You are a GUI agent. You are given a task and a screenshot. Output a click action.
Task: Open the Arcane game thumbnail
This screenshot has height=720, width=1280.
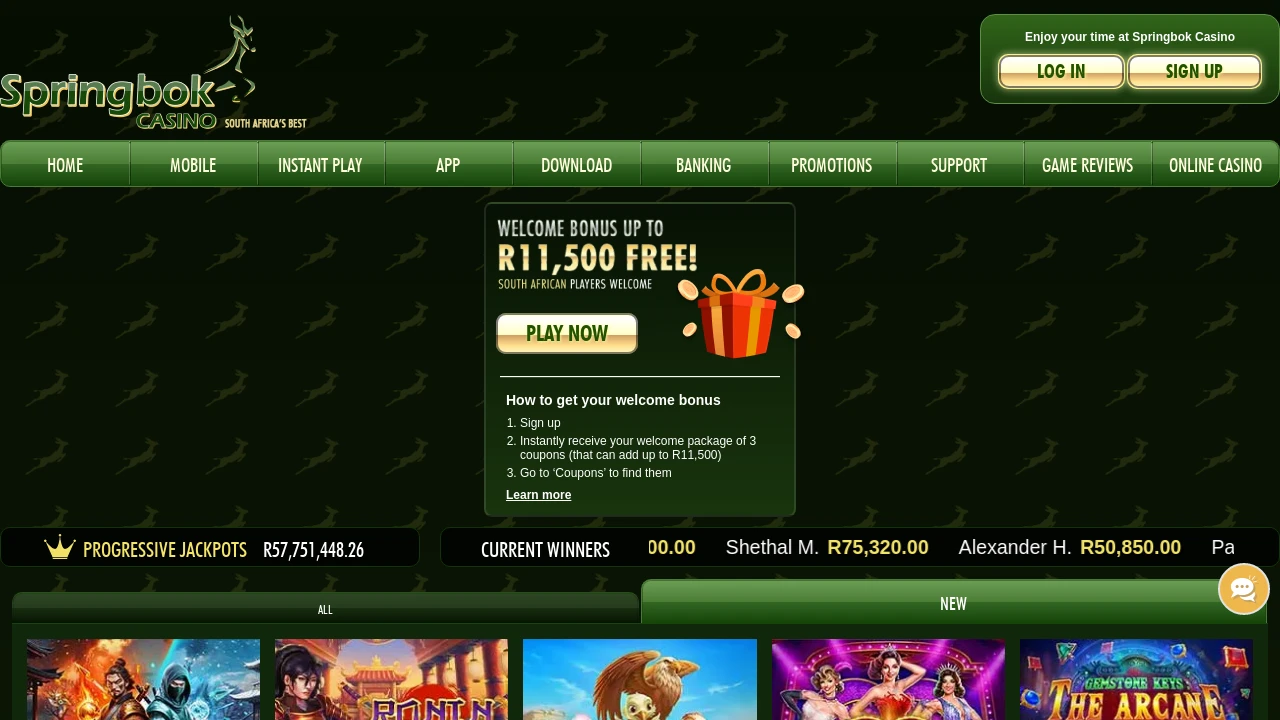tap(1136, 680)
